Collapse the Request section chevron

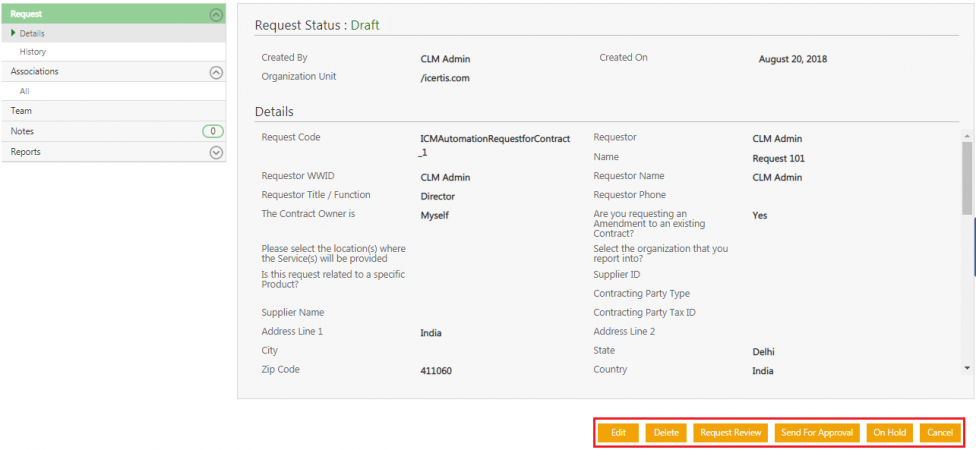pos(216,15)
